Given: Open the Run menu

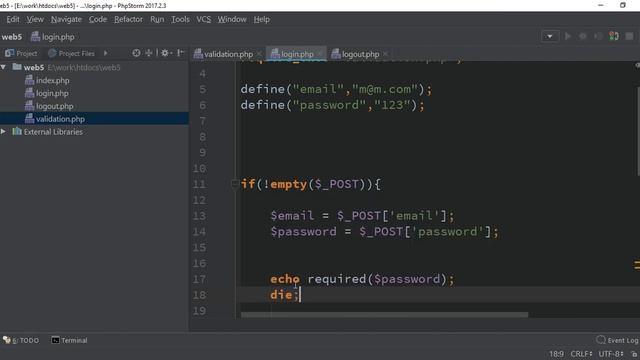Looking at the screenshot, I should pyautogui.click(x=157, y=19).
